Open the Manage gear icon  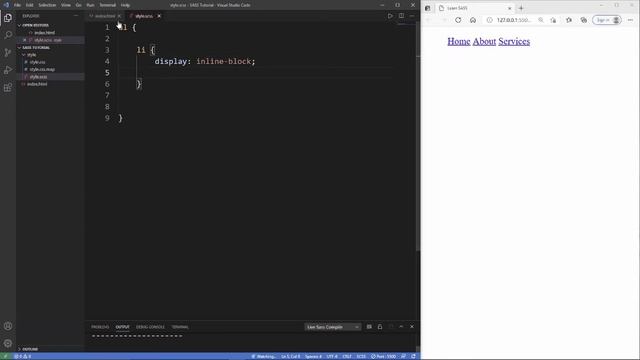click(8, 343)
